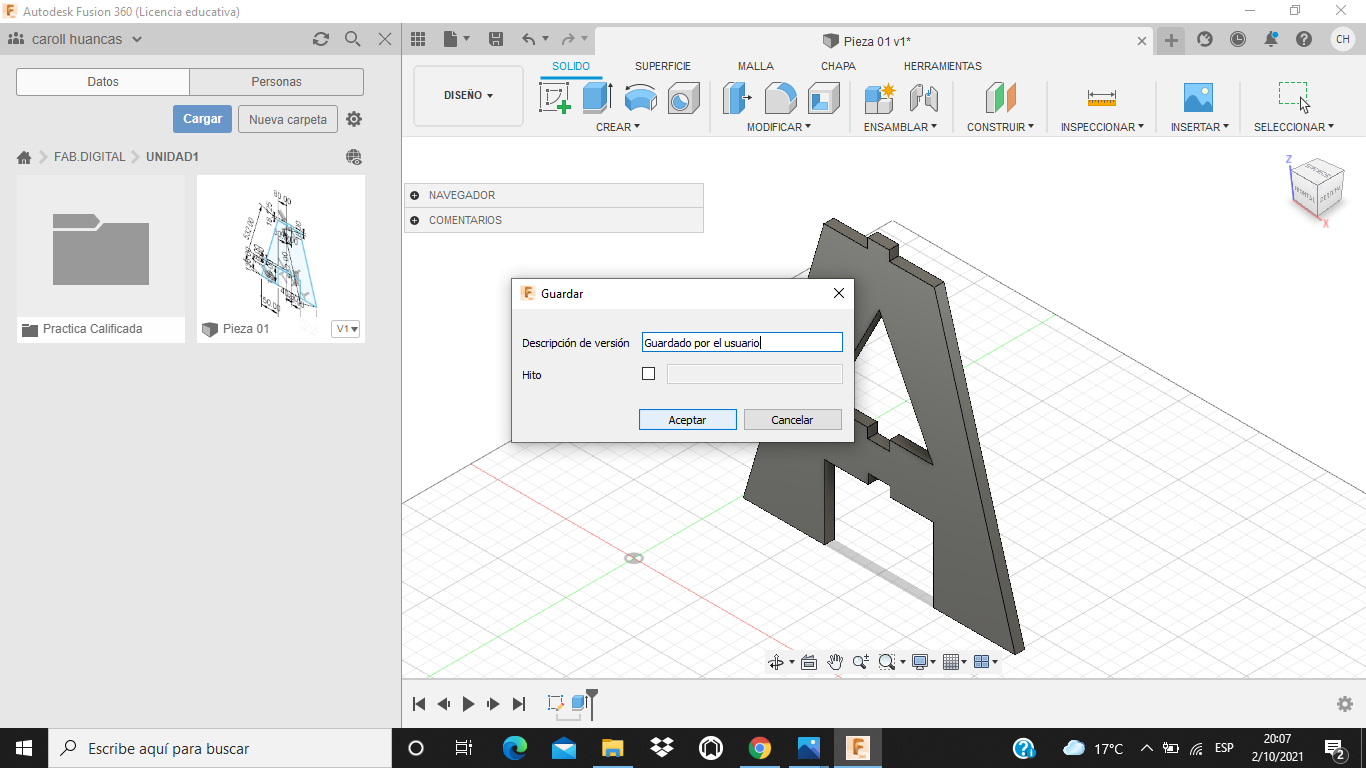The width and height of the screenshot is (1366, 768).
Task: Expand the SELECCIONAR menu
Action: (1294, 127)
